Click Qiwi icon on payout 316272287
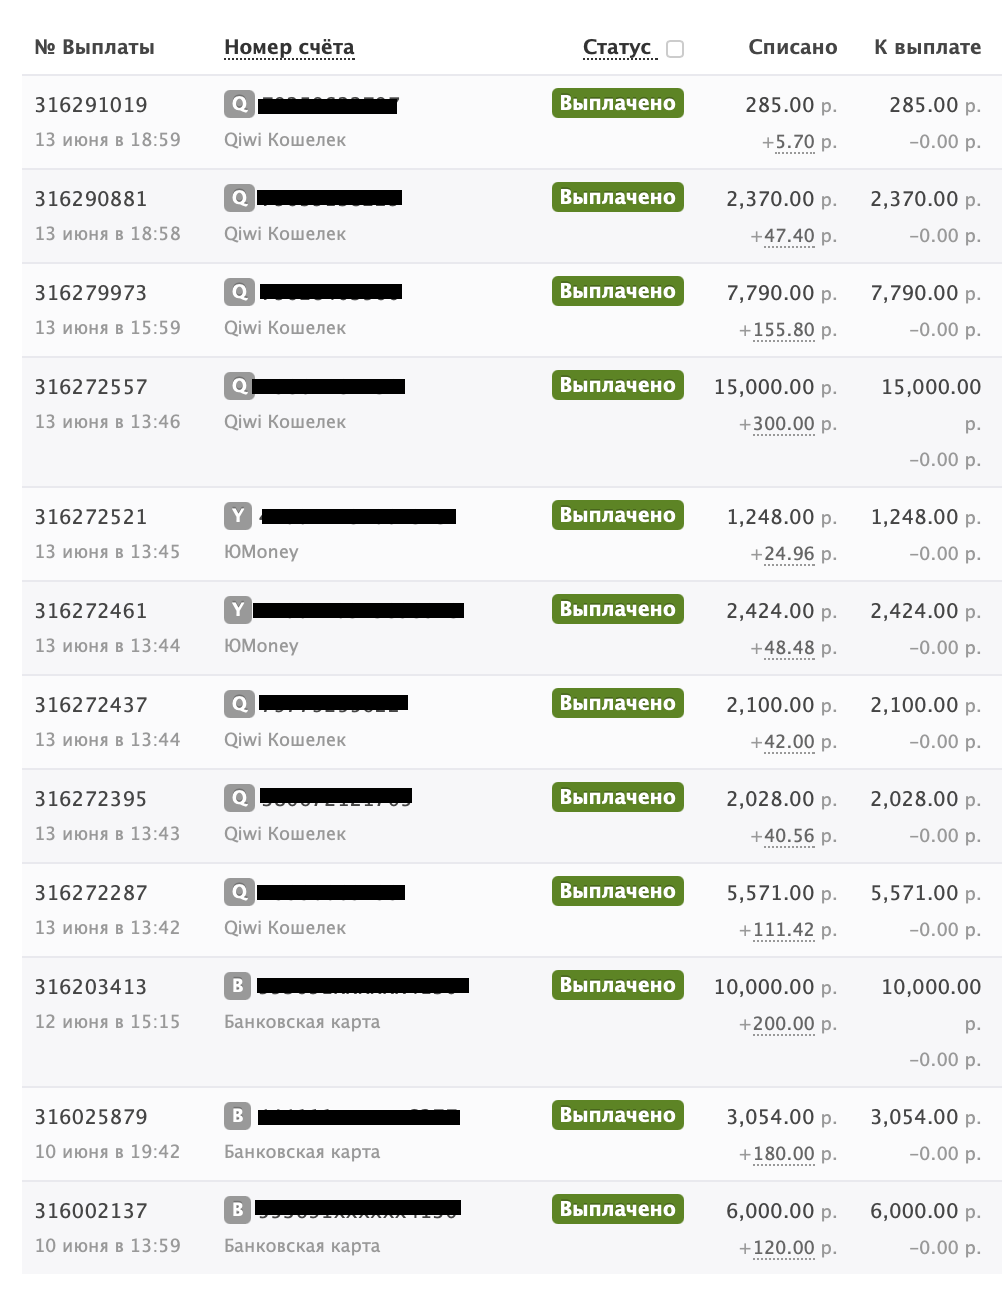Image resolution: width=1002 pixels, height=1290 pixels. tap(239, 892)
